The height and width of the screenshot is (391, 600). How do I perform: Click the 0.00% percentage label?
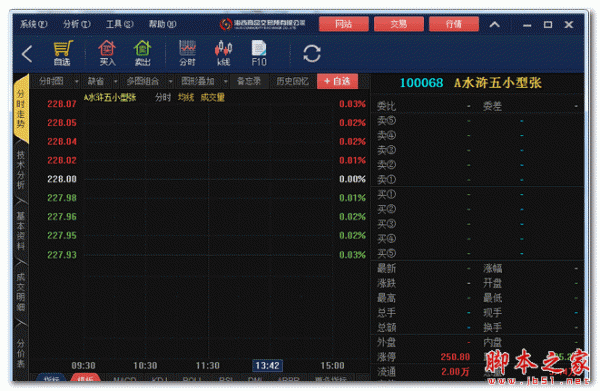[x=352, y=179]
